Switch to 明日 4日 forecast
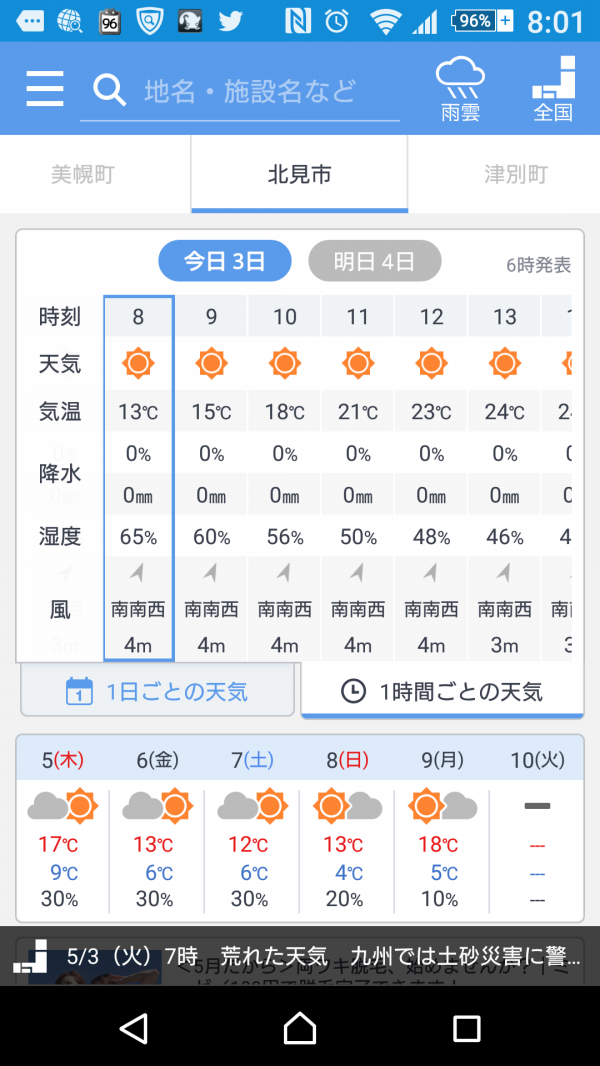600x1066 pixels. (374, 261)
